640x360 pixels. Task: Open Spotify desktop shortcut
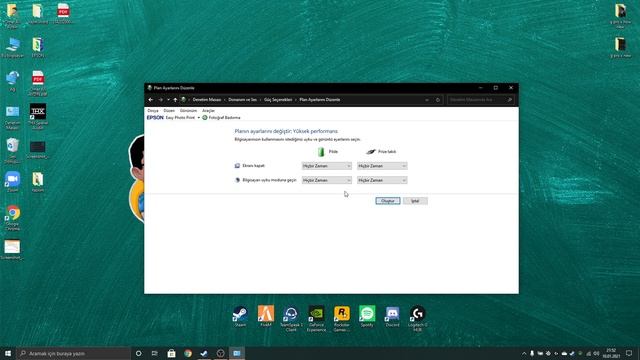(x=367, y=316)
